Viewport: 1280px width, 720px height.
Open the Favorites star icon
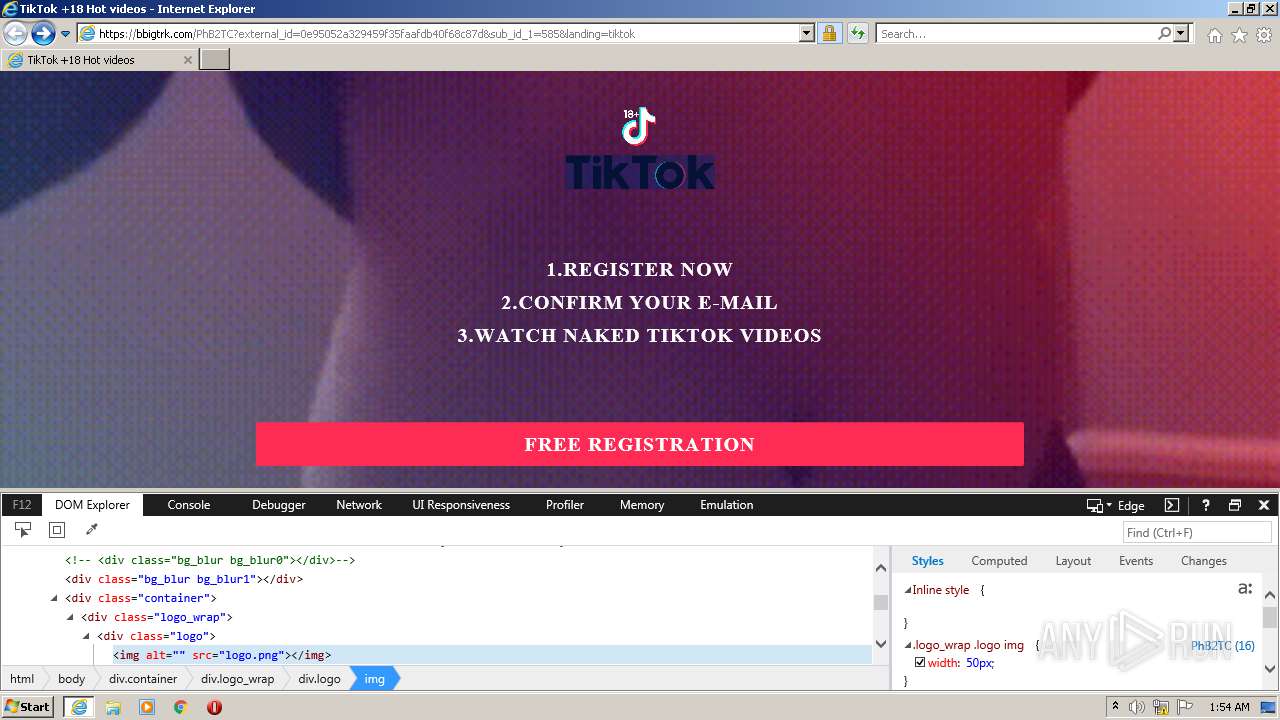(1239, 35)
